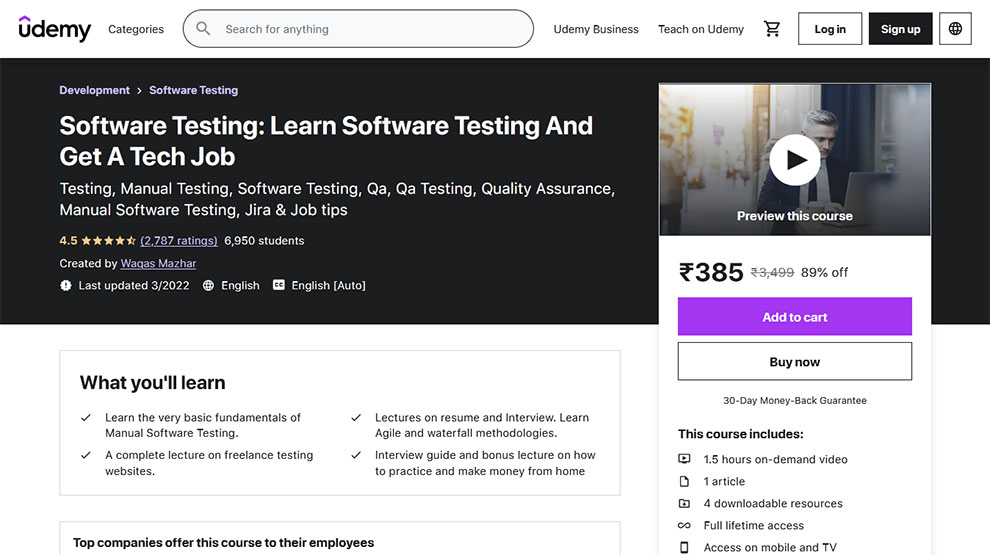
Task: Click the star rating icons
Action: tap(109, 241)
